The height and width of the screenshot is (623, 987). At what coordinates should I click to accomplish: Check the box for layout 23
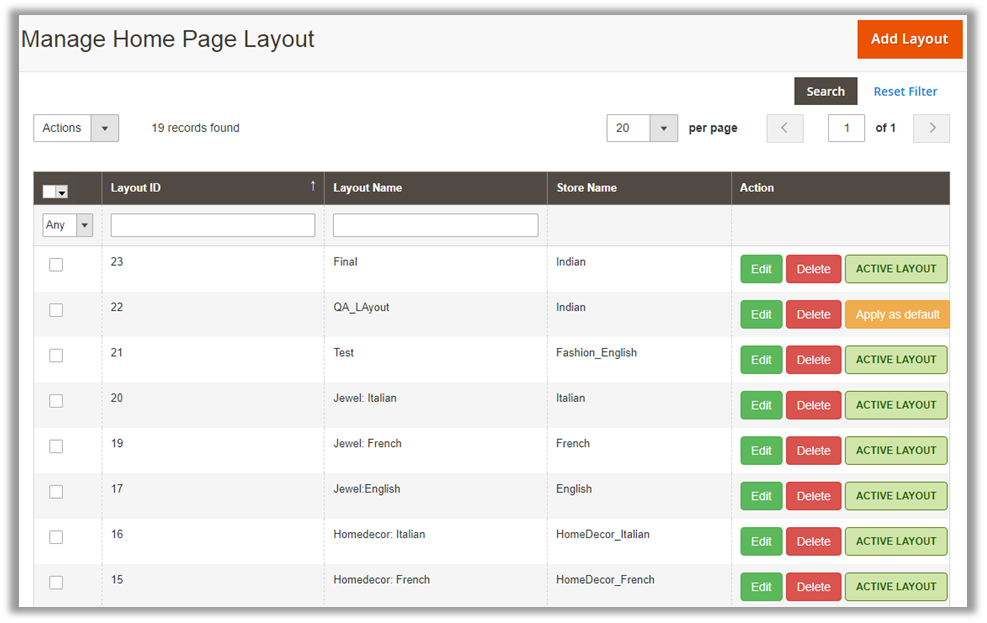tap(56, 264)
